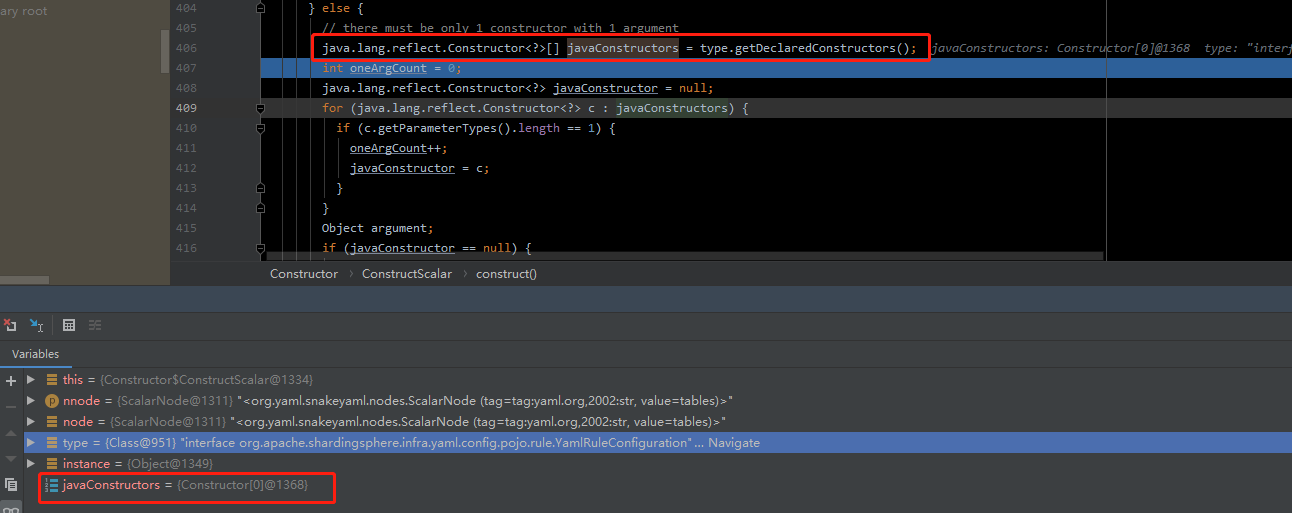Click the Run to Cursor icon
This screenshot has width=1292, height=513.
click(37, 325)
